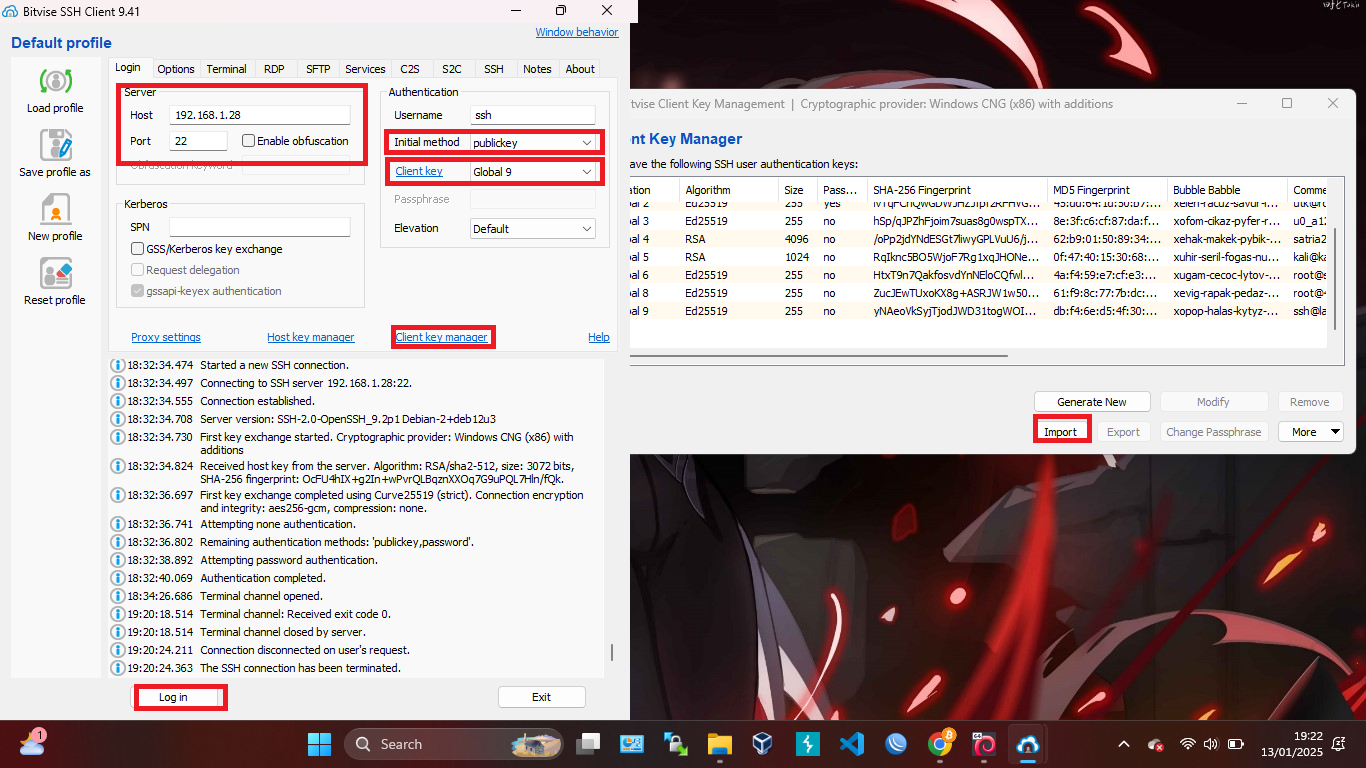Viewport: 1366px width, 768px height.
Task: Open Task View from the taskbar
Action: coord(588,744)
